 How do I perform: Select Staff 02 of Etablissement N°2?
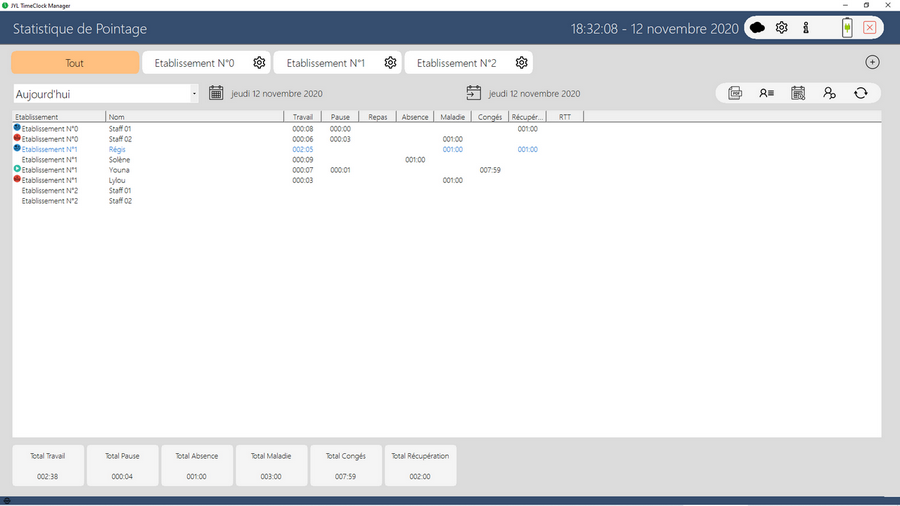tap(120, 201)
